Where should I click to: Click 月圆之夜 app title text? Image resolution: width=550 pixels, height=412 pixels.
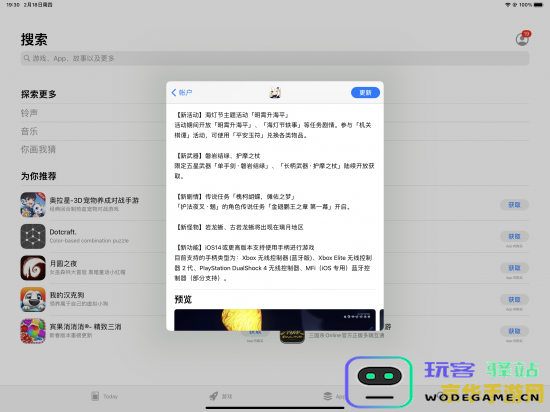coord(63,263)
